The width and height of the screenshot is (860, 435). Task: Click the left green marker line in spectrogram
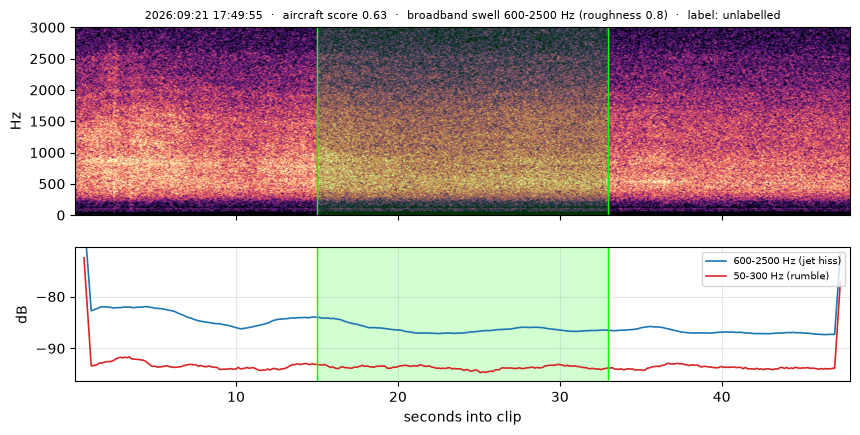[318, 121]
